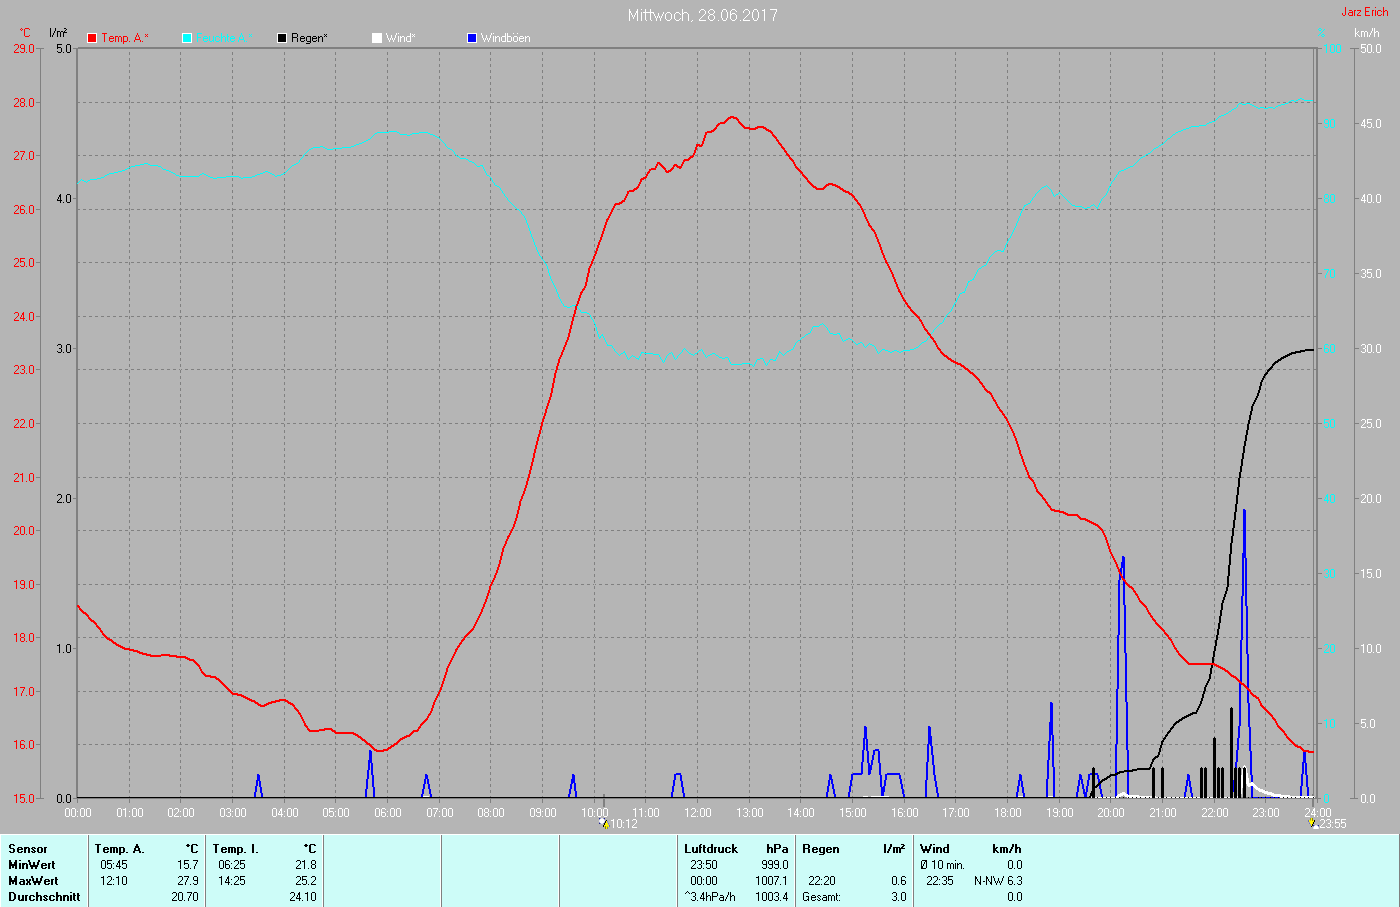The image size is (1400, 907).
Task: Click the 'km/h' unit label above right axis
Action: tap(1367, 33)
